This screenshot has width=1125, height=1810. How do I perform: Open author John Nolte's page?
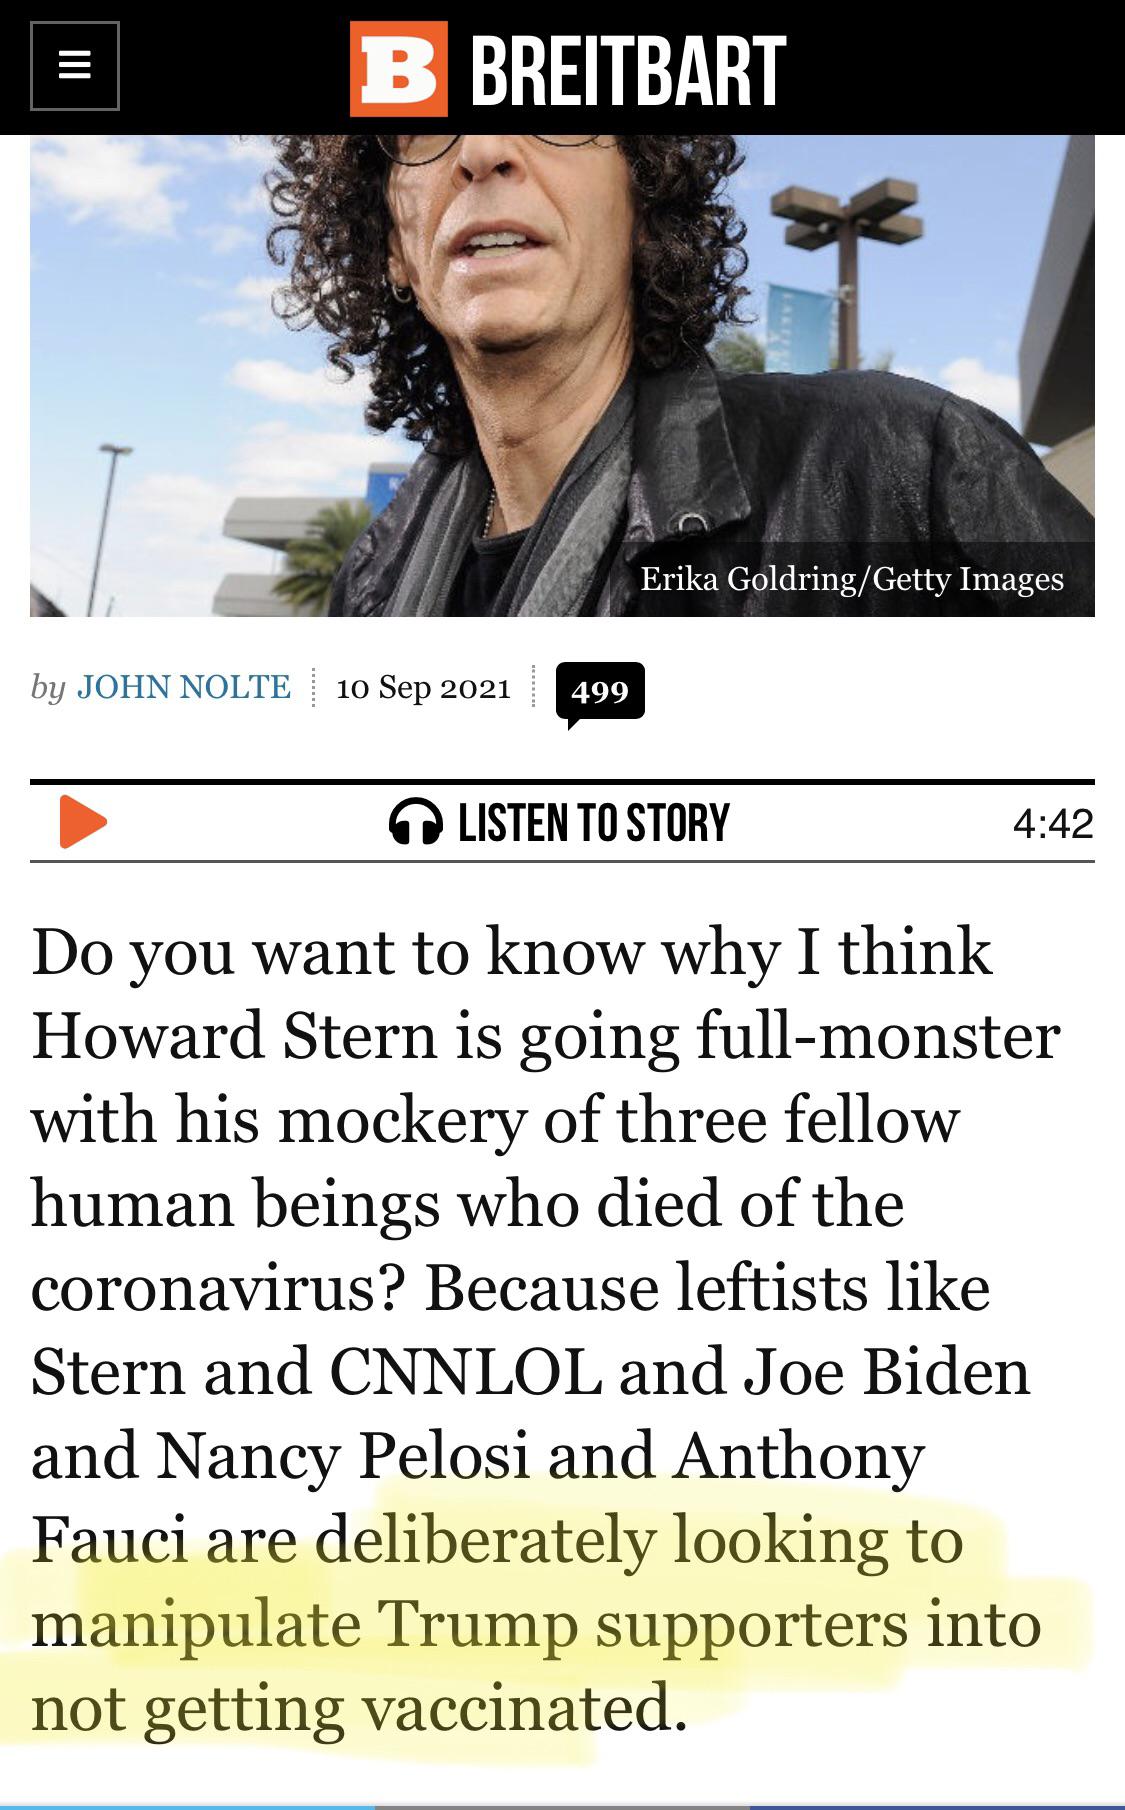click(x=184, y=687)
